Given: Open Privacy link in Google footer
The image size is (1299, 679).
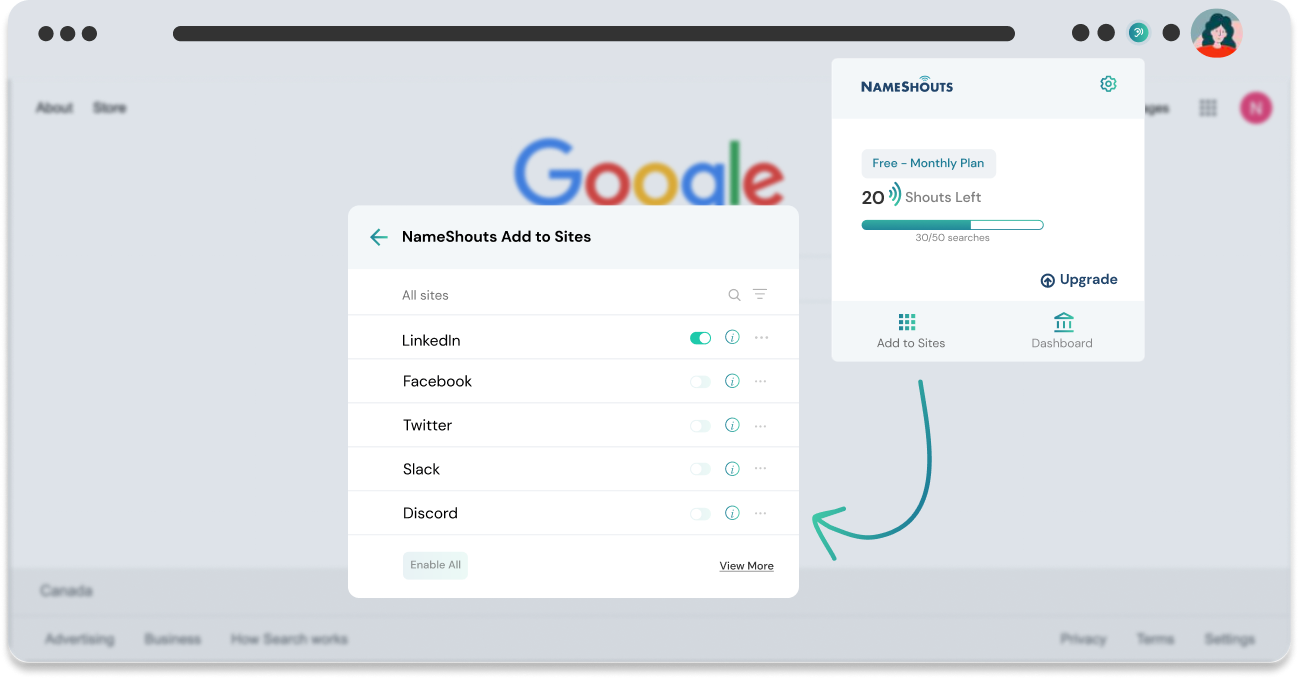Looking at the screenshot, I should point(1083,639).
